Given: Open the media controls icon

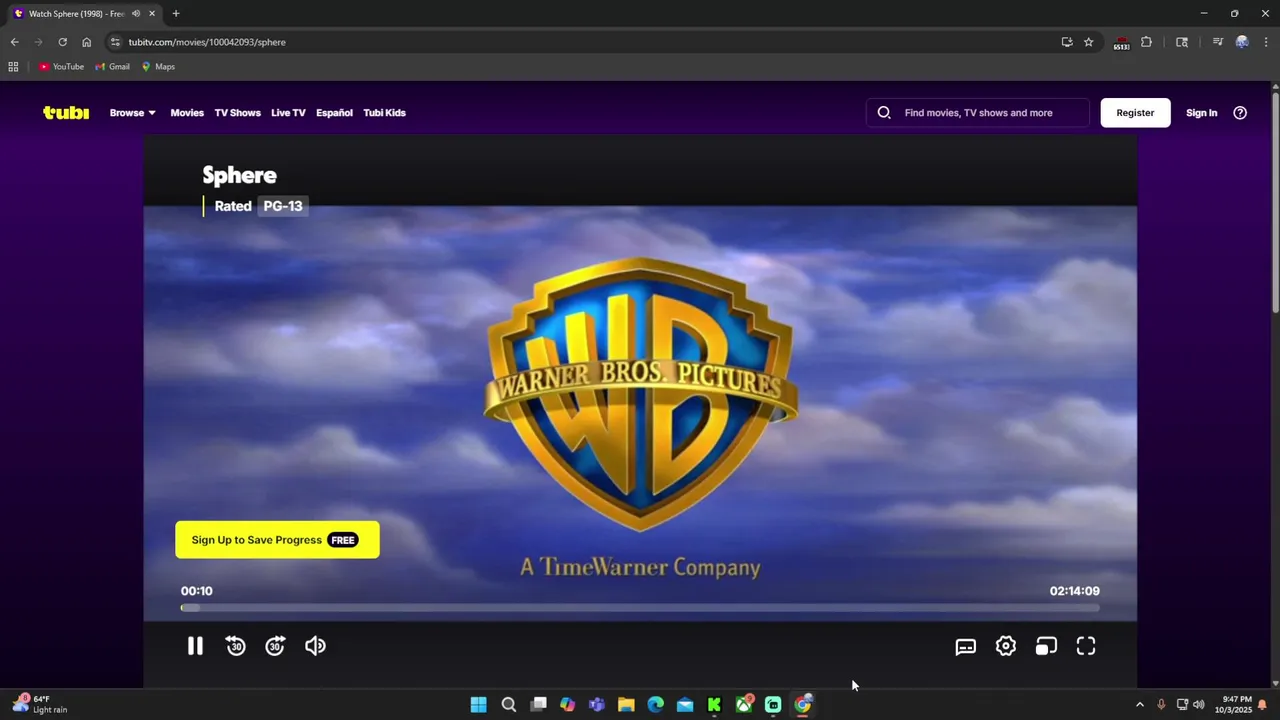Looking at the screenshot, I should [x=1217, y=42].
